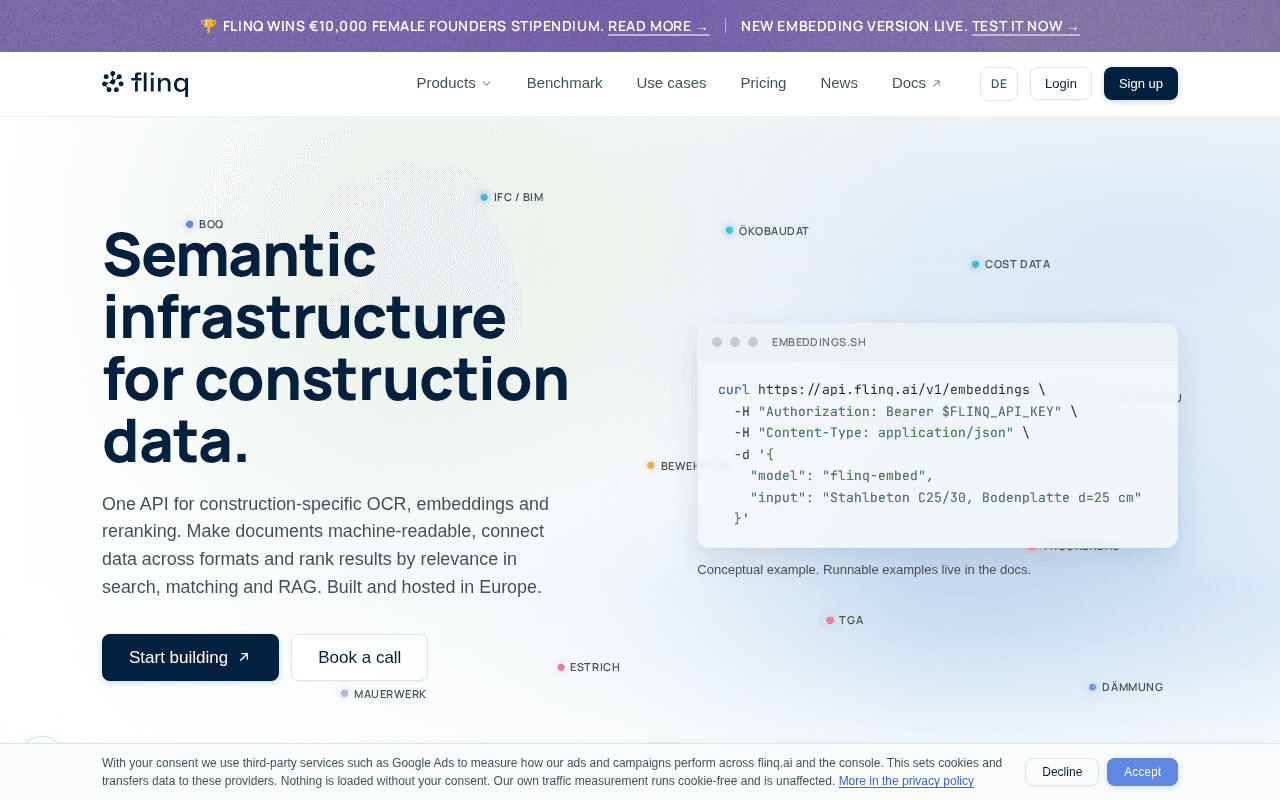Click the flinq logo icon
This screenshot has height=800, width=1280.
(x=112, y=83)
